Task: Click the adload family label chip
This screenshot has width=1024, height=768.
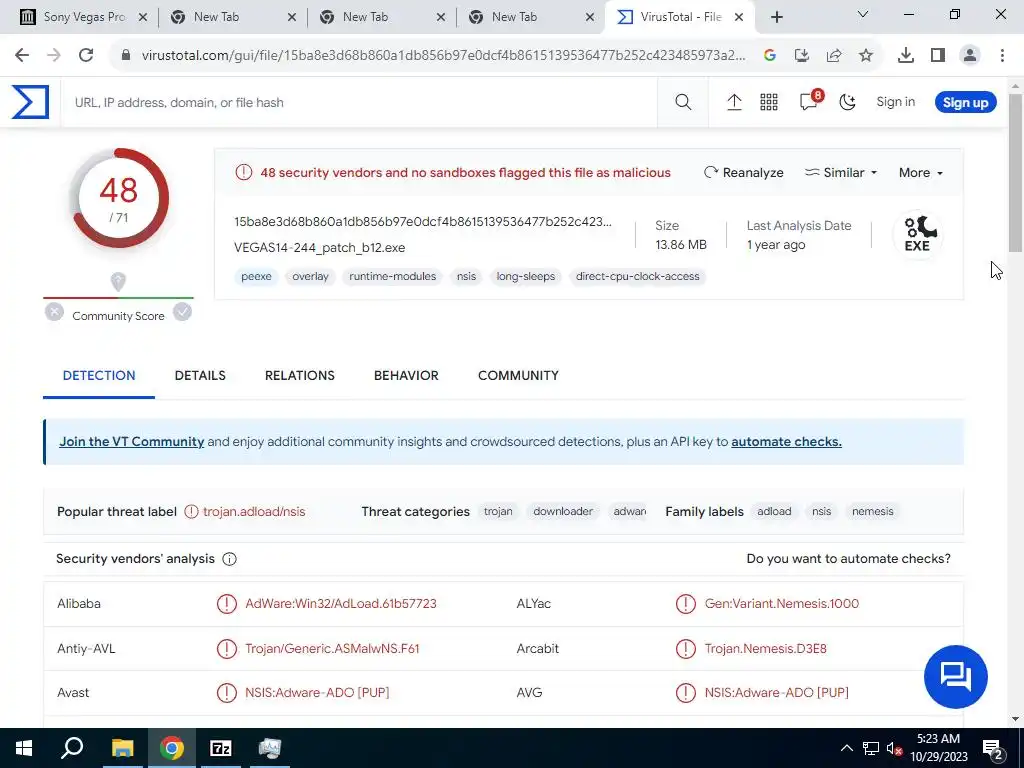Action: (x=774, y=511)
